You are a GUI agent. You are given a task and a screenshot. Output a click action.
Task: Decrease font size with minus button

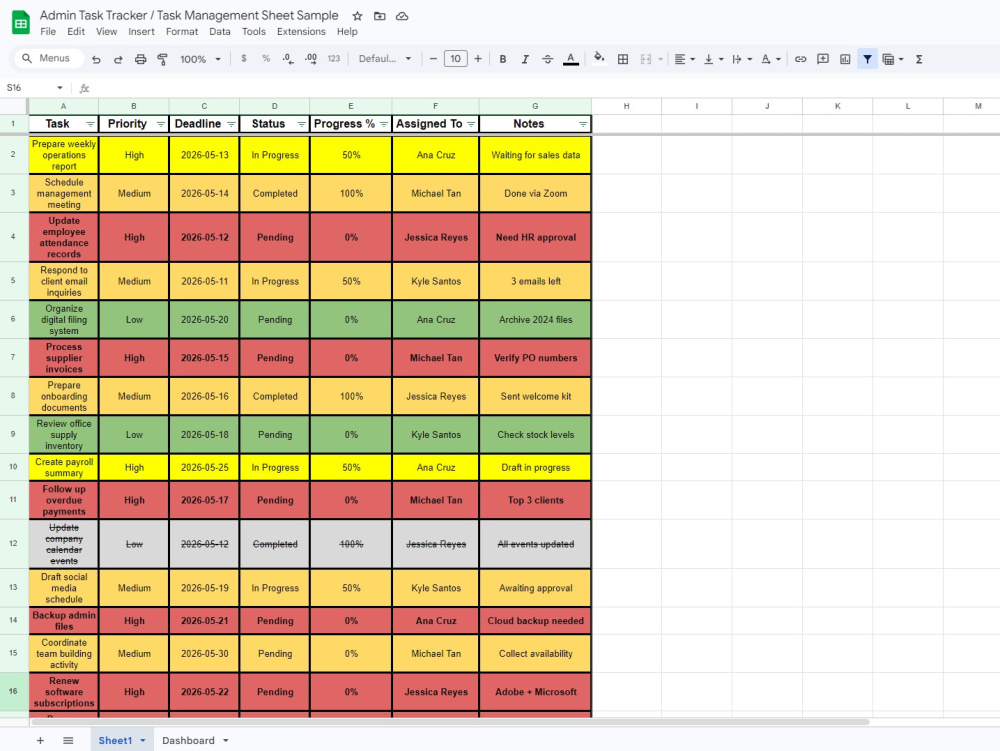[x=433, y=59]
